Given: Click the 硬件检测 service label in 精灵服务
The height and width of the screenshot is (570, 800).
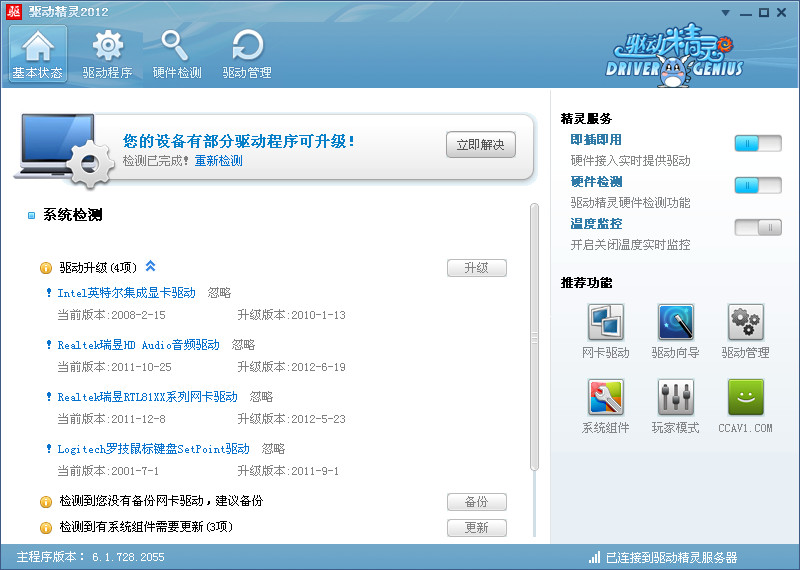Looking at the screenshot, I should pos(596,182).
